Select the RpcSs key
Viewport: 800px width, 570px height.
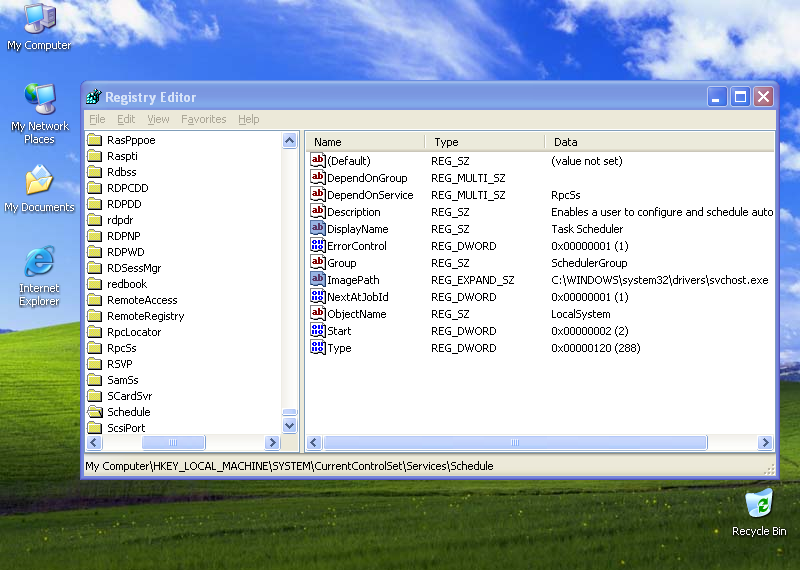121,348
